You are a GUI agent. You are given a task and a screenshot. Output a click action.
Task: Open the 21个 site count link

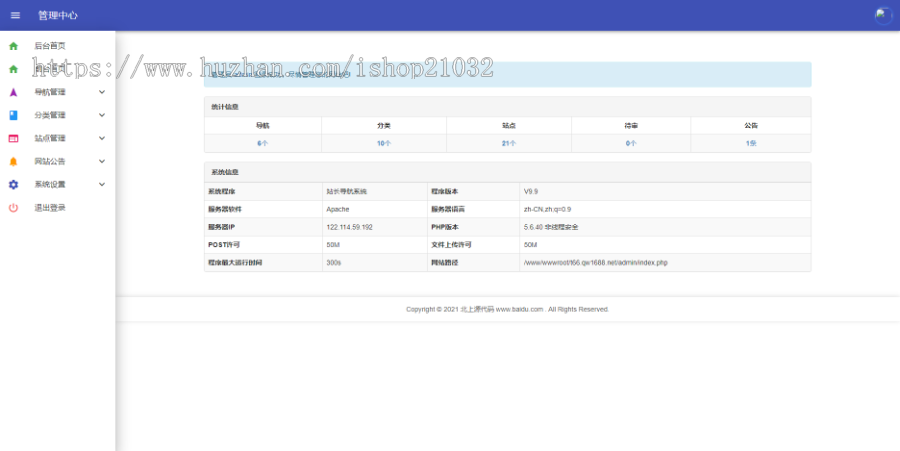pos(509,143)
